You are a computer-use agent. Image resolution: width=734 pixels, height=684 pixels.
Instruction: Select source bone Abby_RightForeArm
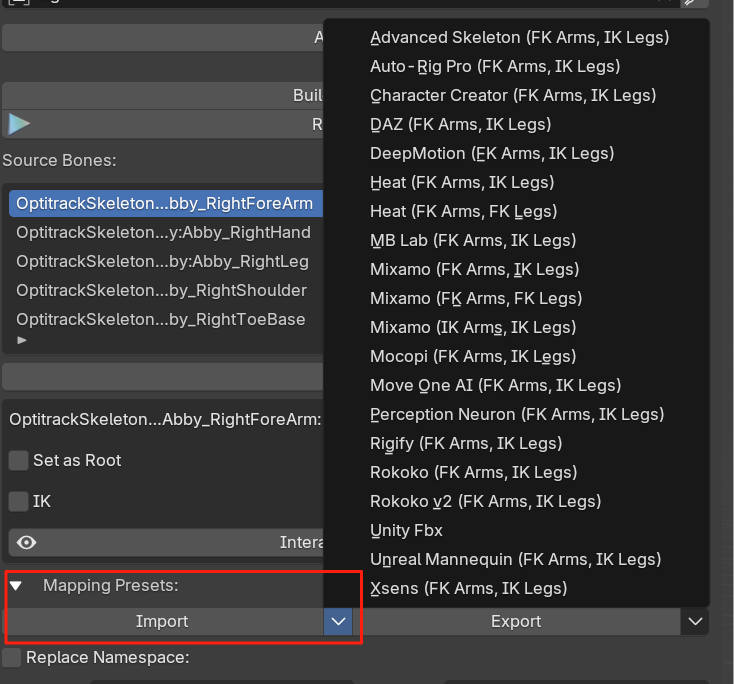[166, 204]
